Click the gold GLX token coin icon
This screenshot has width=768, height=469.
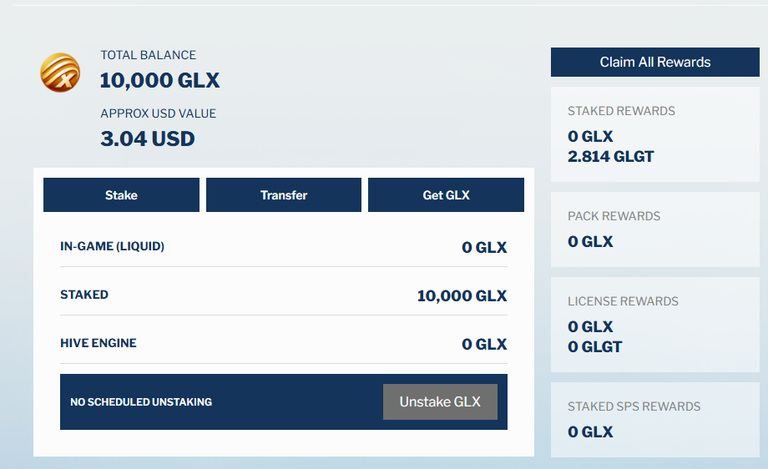[x=60, y=72]
